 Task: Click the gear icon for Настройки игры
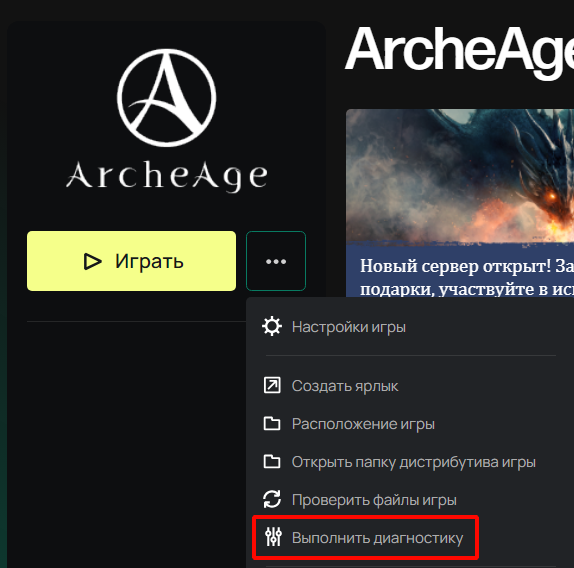(x=272, y=326)
